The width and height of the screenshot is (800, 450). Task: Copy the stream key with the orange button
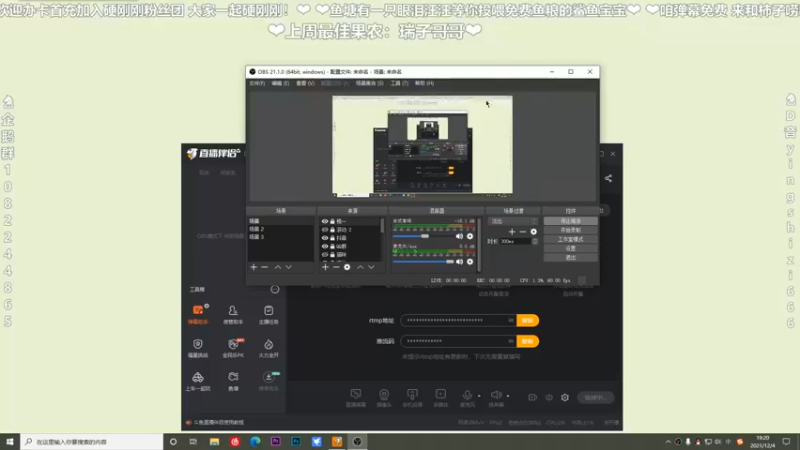point(528,341)
